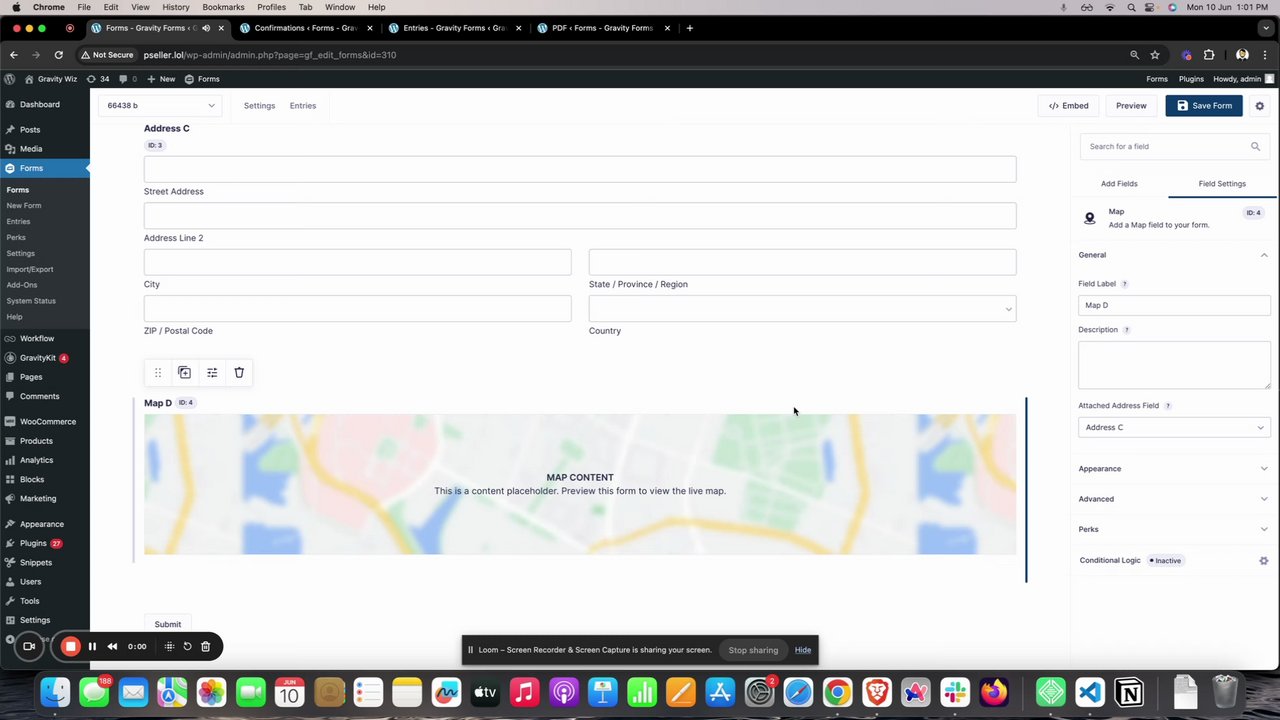Open GravityKit in sidebar
Screen dimensions: 1280x720
[38, 357]
